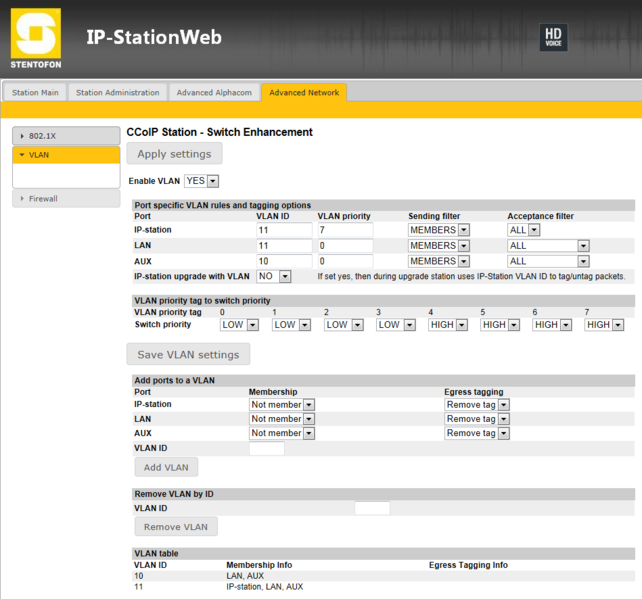The height and width of the screenshot is (599, 642).
Task: Open IP-station upgrade with VLAN dropdown
Action: (274, 276)
